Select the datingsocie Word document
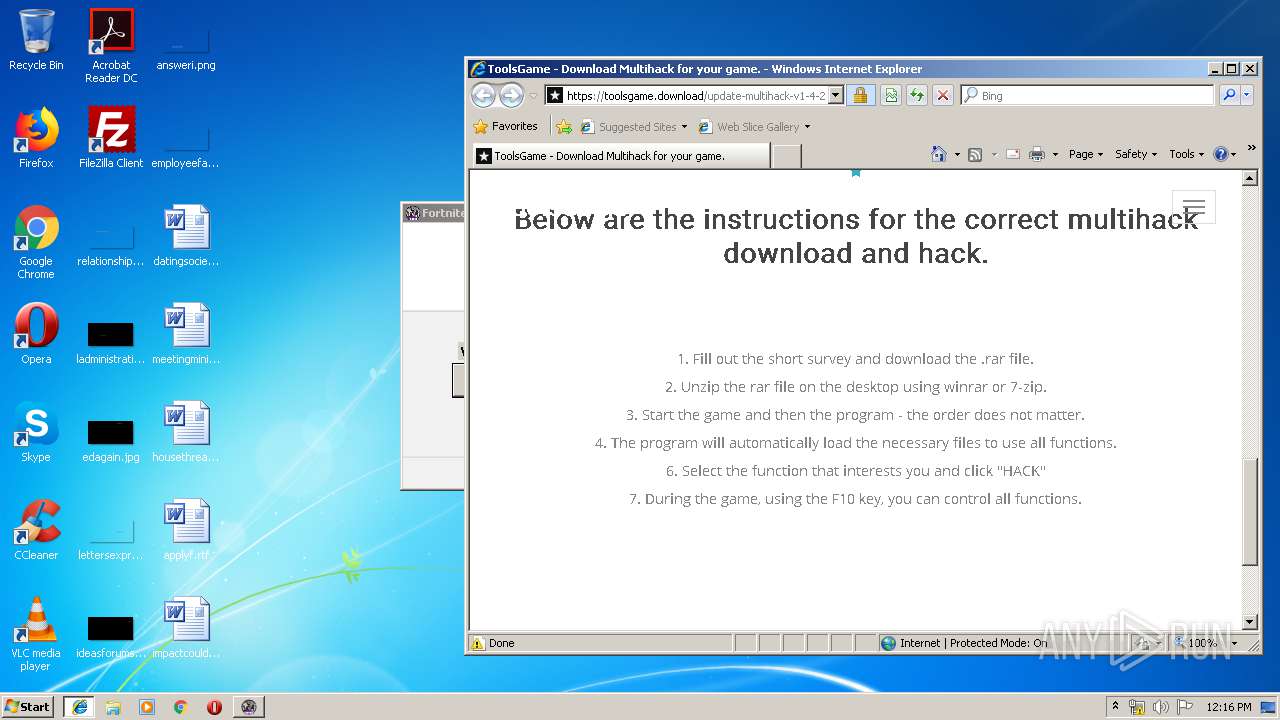The image size is (1280, 720). pyautogui.click(x=186, y=236)
